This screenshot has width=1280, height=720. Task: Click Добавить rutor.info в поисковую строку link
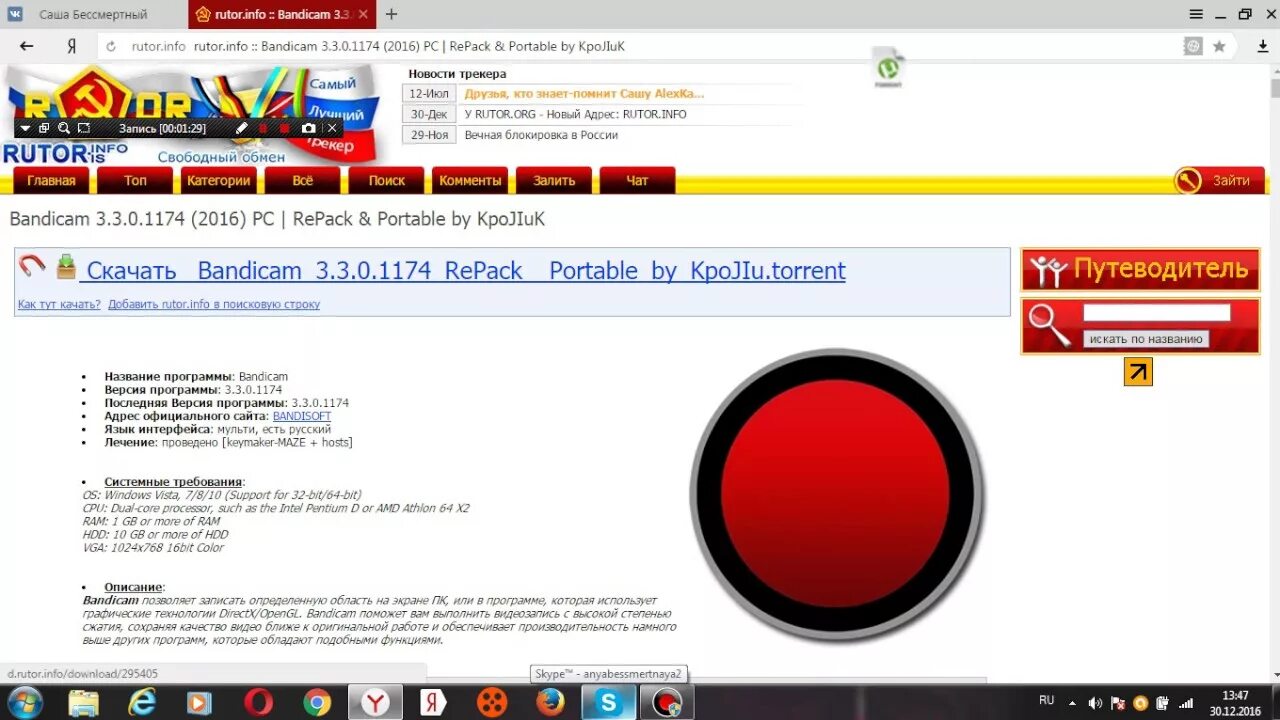[214, 304]
